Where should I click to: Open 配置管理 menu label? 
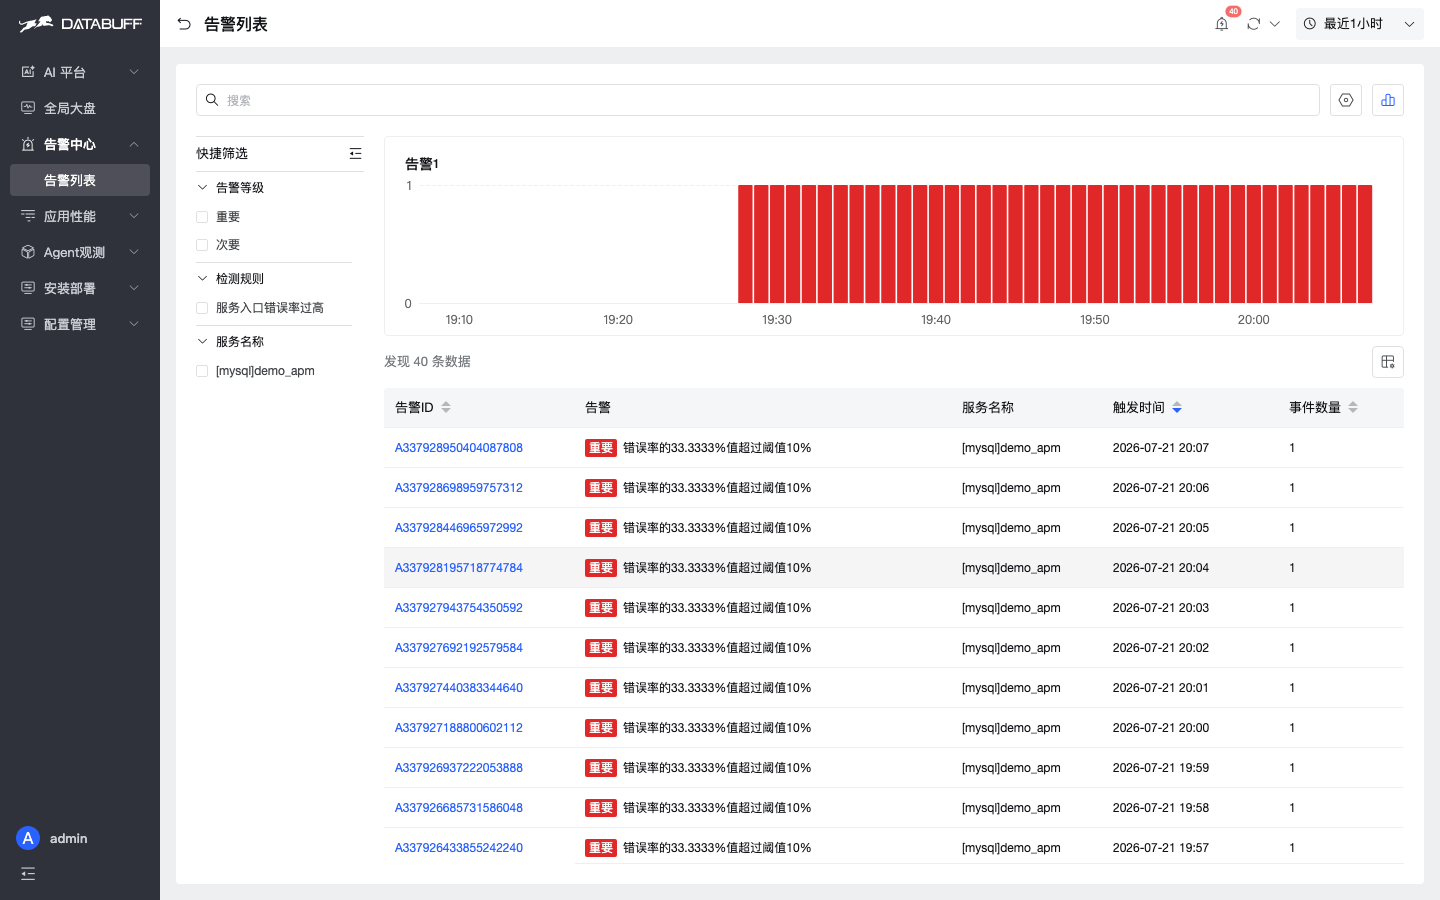point(70,324)
